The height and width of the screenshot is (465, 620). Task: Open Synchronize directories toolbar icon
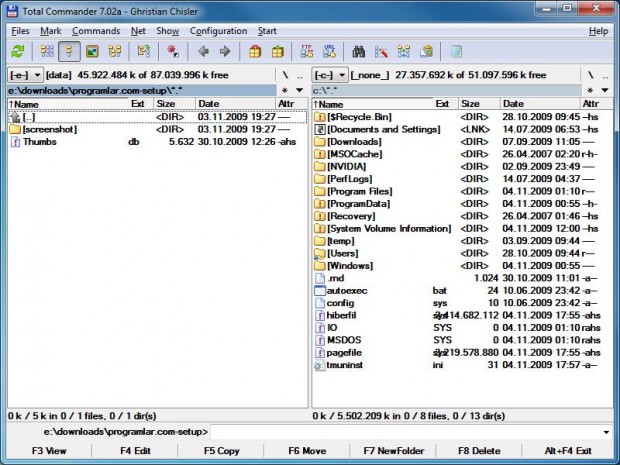pyautogui.click(x=404, y=51)
